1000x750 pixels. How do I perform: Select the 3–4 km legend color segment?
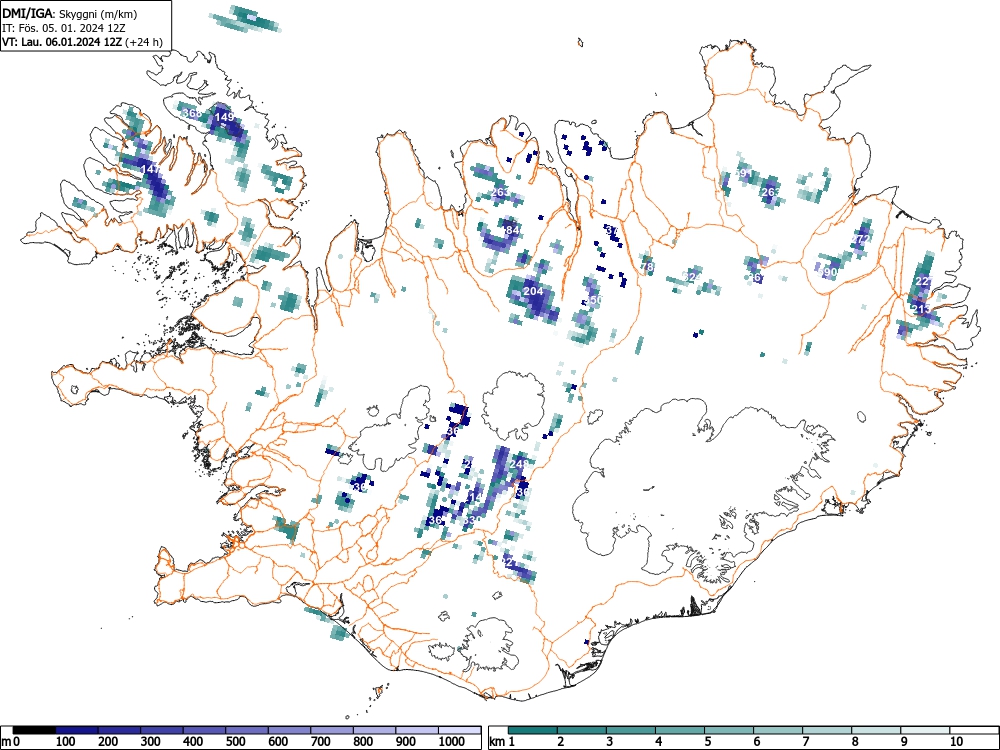[x=631, y=730]
